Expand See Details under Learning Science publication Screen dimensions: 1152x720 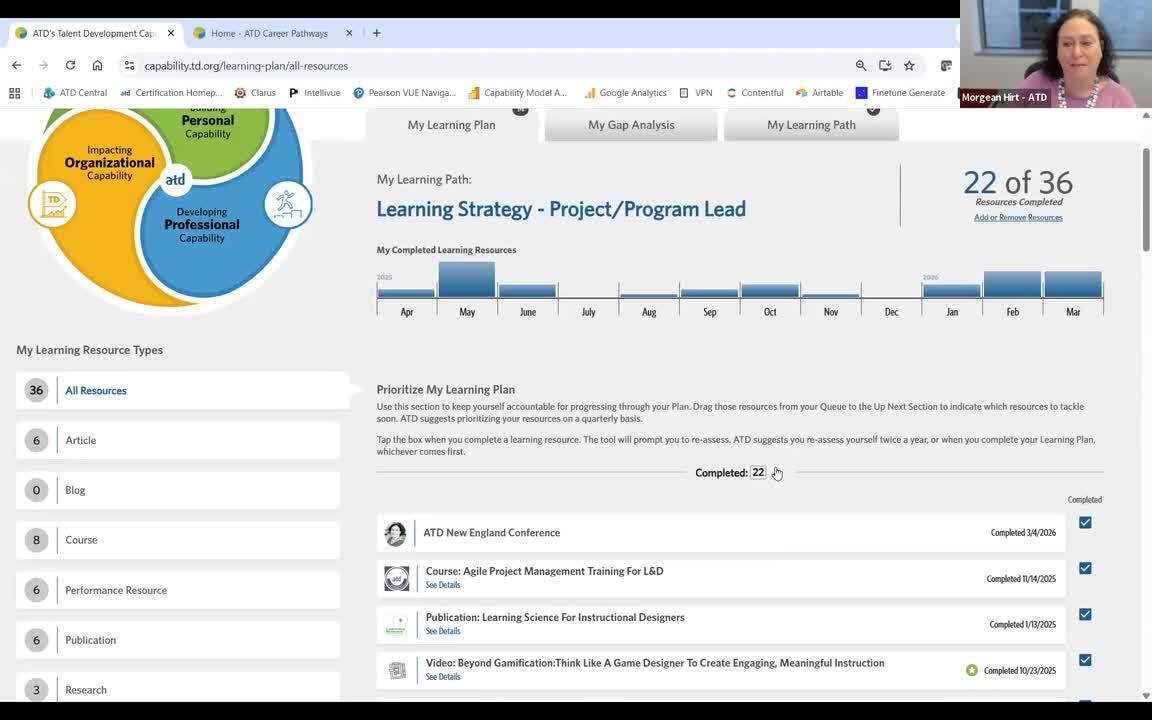(x=443, y=631)
